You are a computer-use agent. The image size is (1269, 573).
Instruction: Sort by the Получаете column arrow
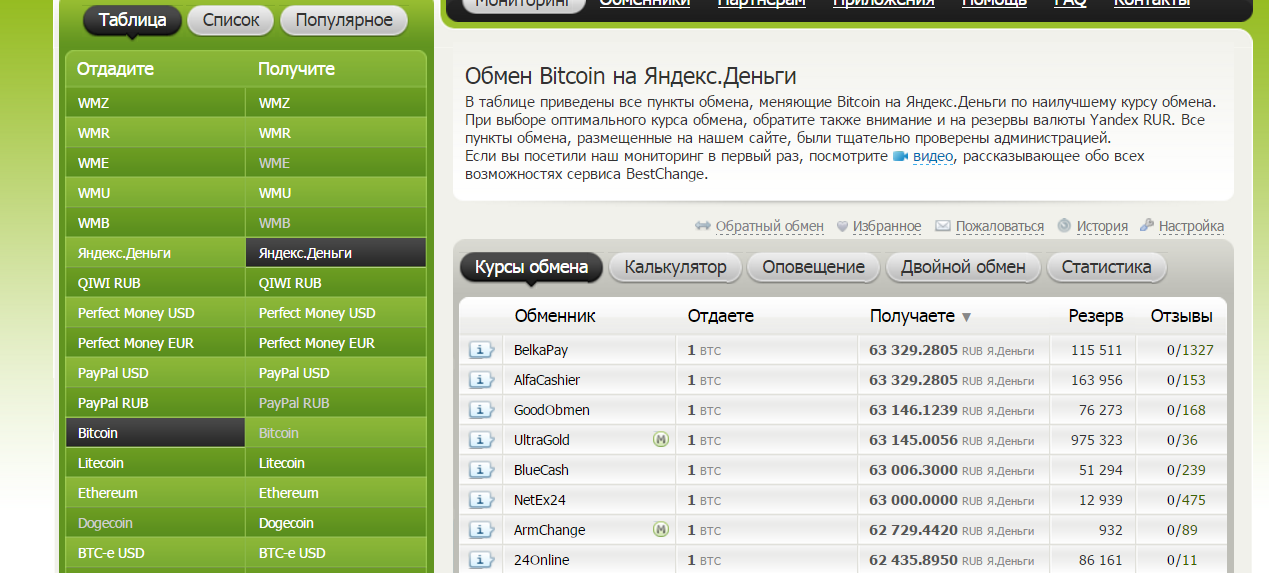click(966, 317)
